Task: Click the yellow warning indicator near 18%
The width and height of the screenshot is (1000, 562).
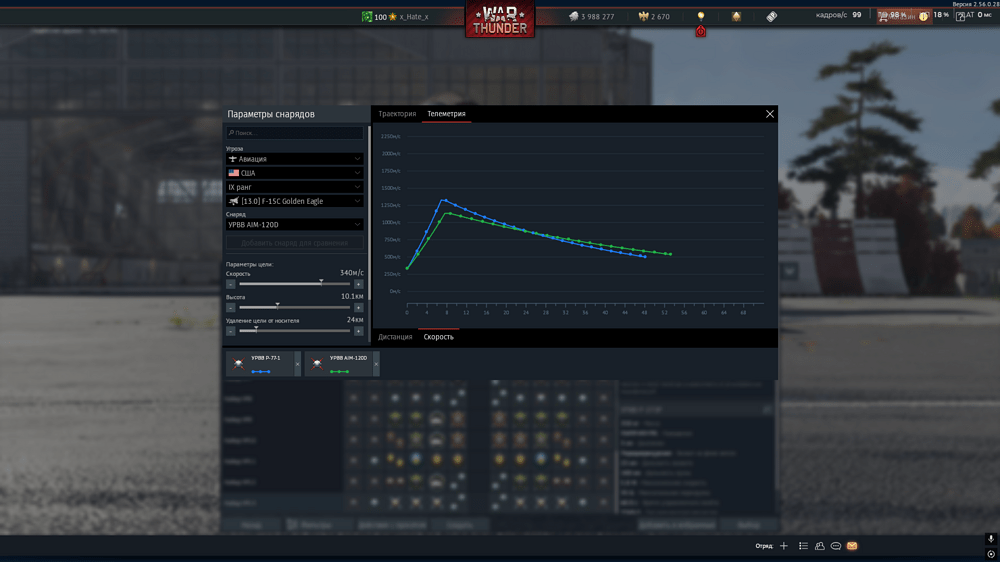Action: click(x=923, y=17)
